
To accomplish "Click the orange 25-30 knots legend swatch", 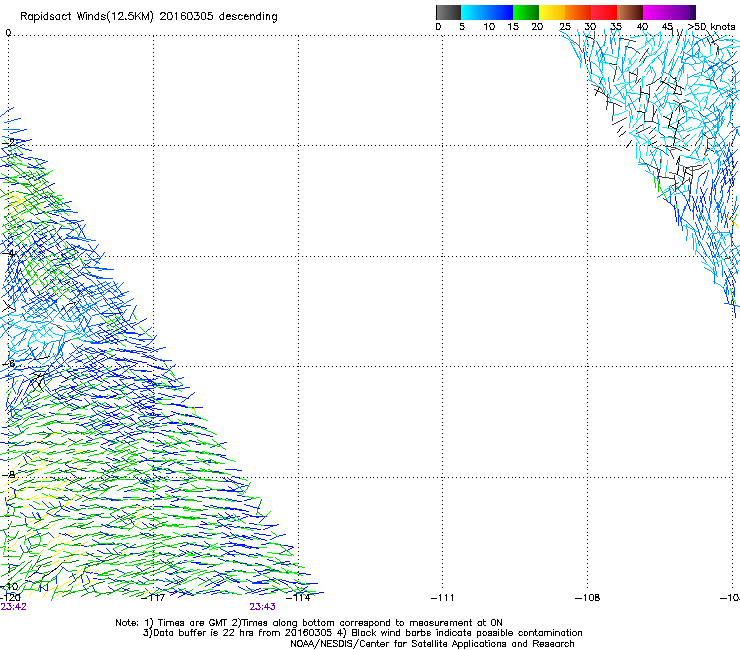I will point(578,12).
